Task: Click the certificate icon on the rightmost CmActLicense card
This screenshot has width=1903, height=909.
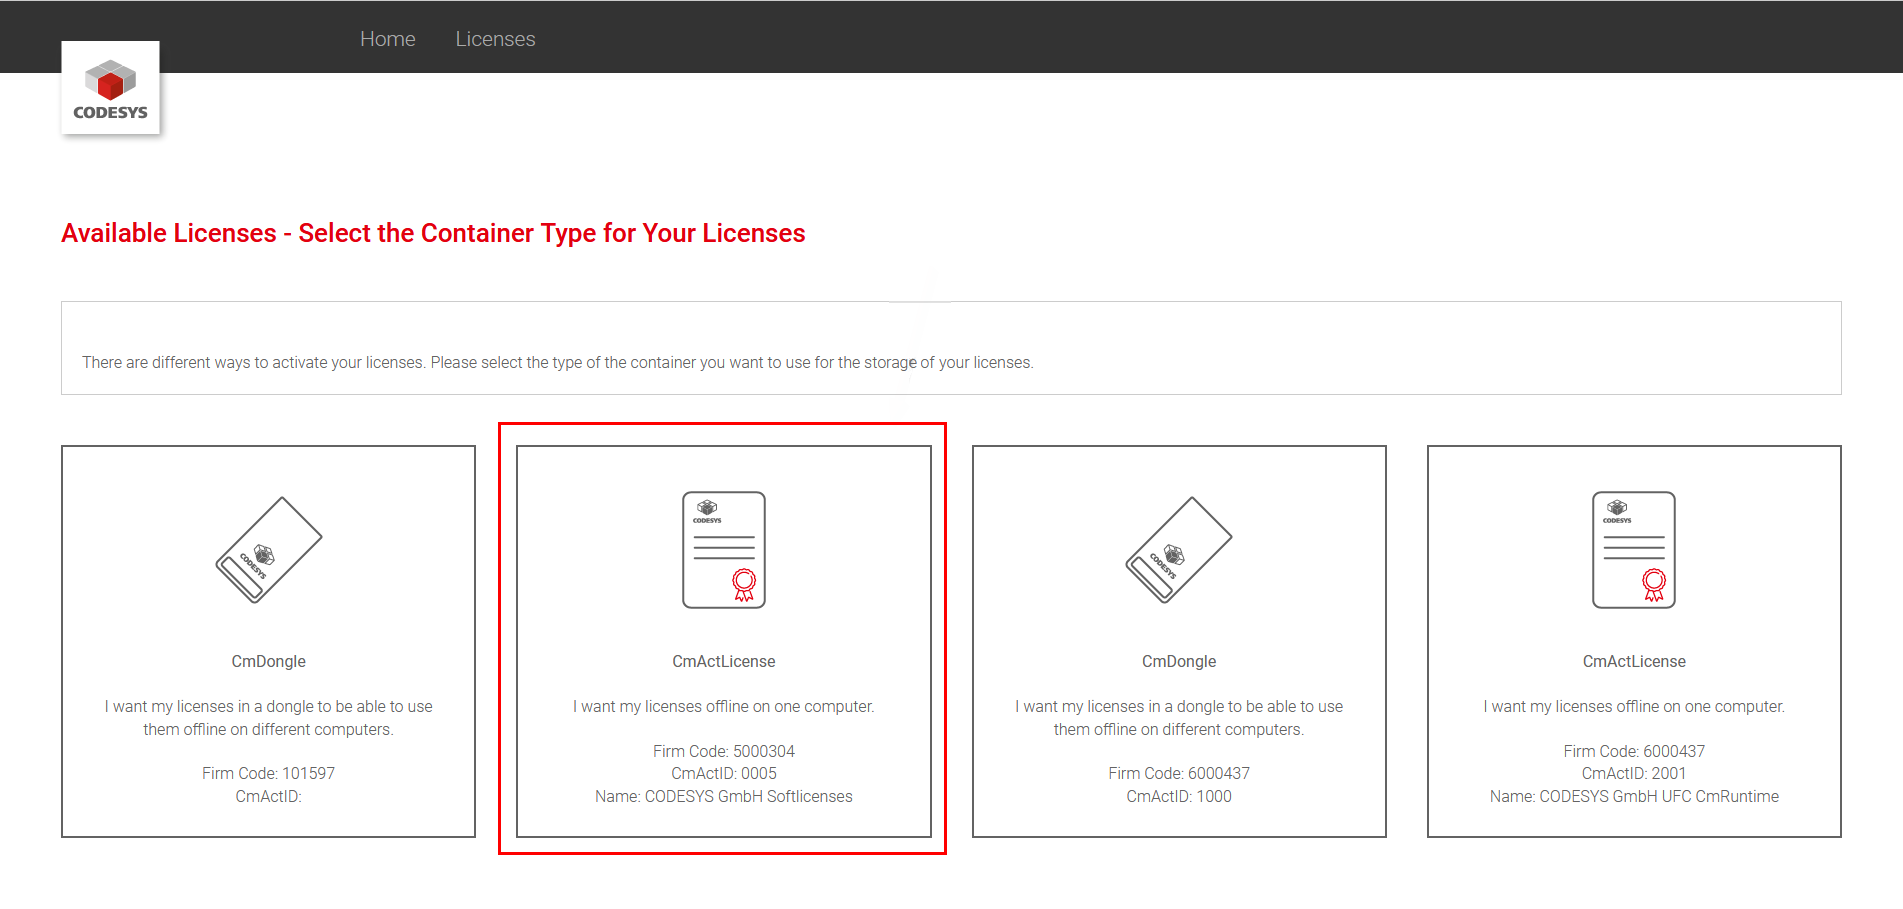Action: click(1633, 549)
